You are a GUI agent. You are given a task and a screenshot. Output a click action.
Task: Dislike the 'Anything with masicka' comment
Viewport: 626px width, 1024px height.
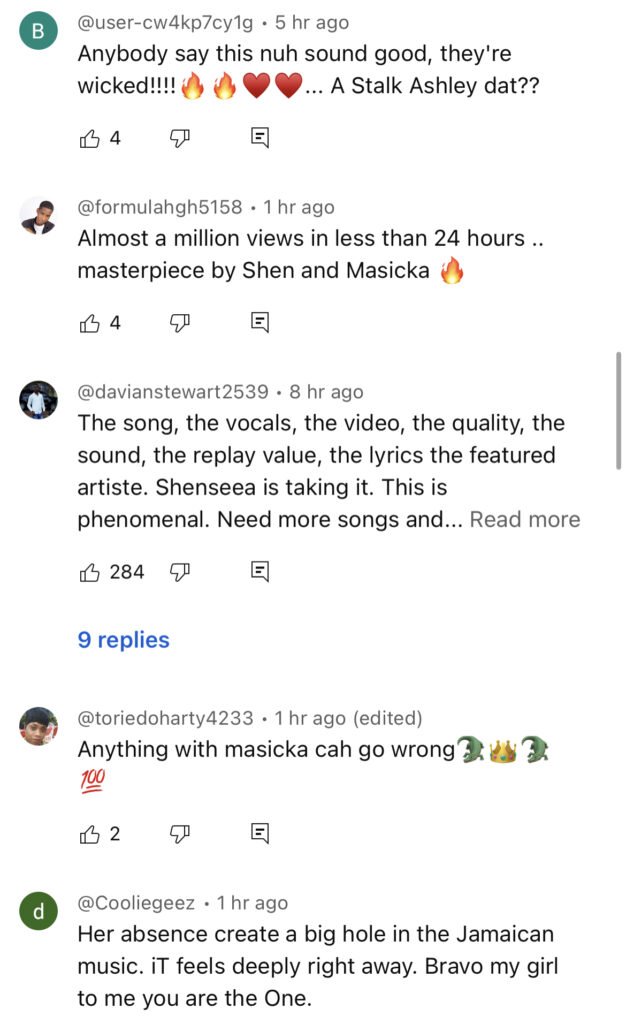coord(180,833)
